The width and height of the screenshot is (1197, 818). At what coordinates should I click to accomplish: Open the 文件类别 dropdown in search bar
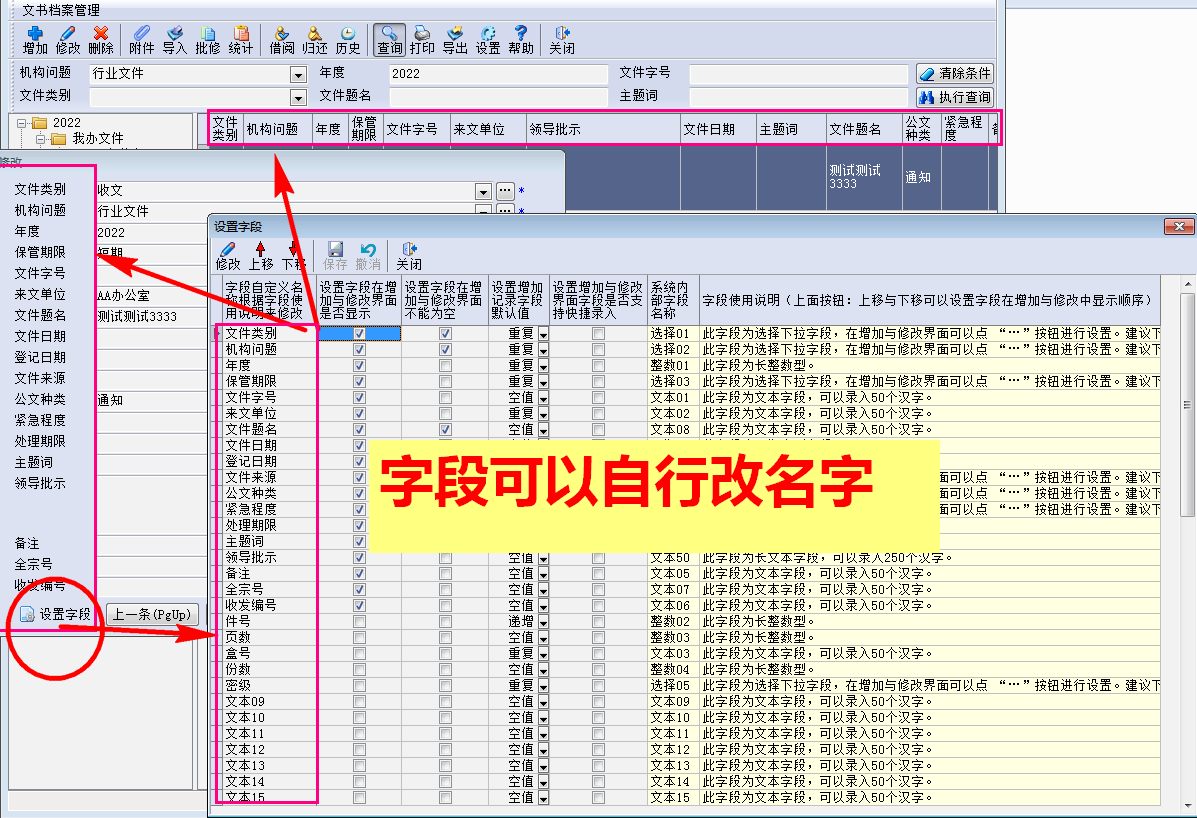coord(298,97)
